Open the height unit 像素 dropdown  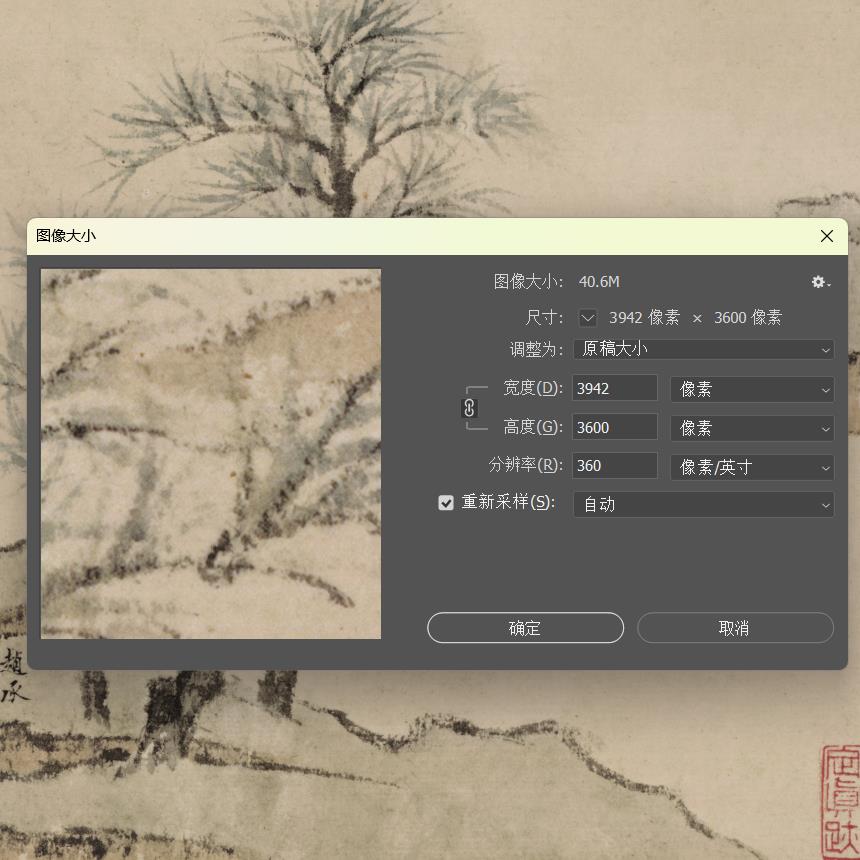click(x=752, y=428)
